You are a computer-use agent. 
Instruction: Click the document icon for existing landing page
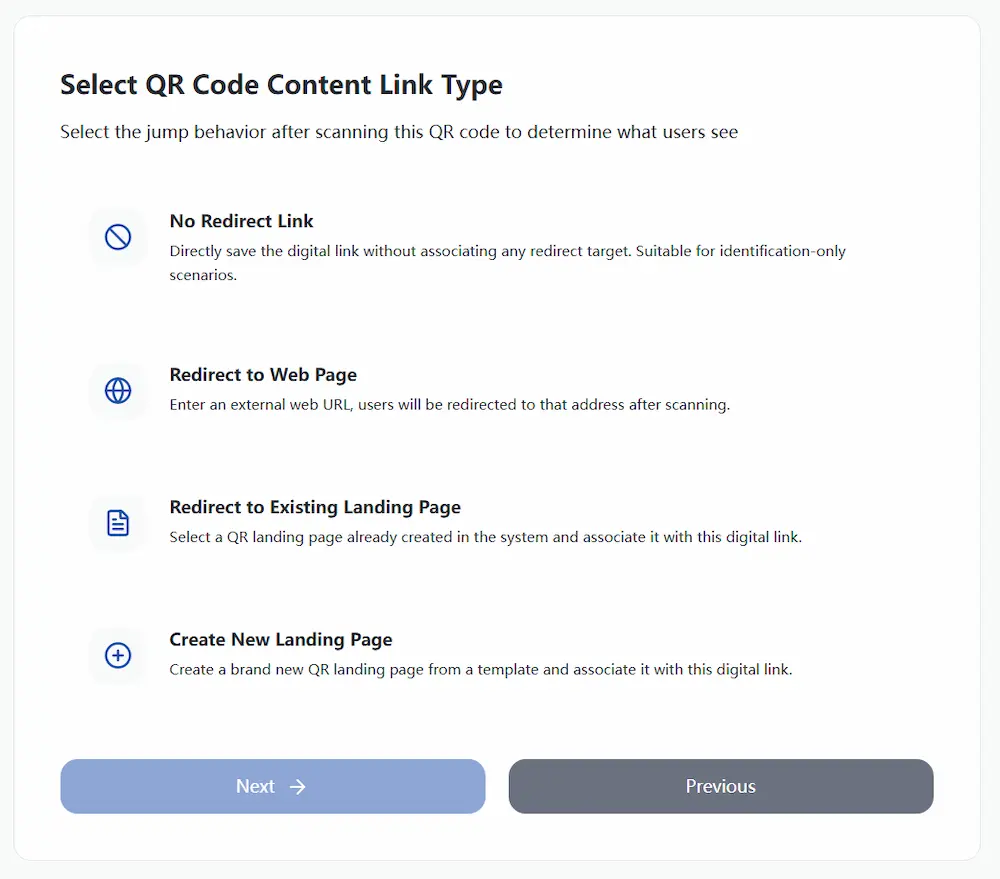[118, 523]
